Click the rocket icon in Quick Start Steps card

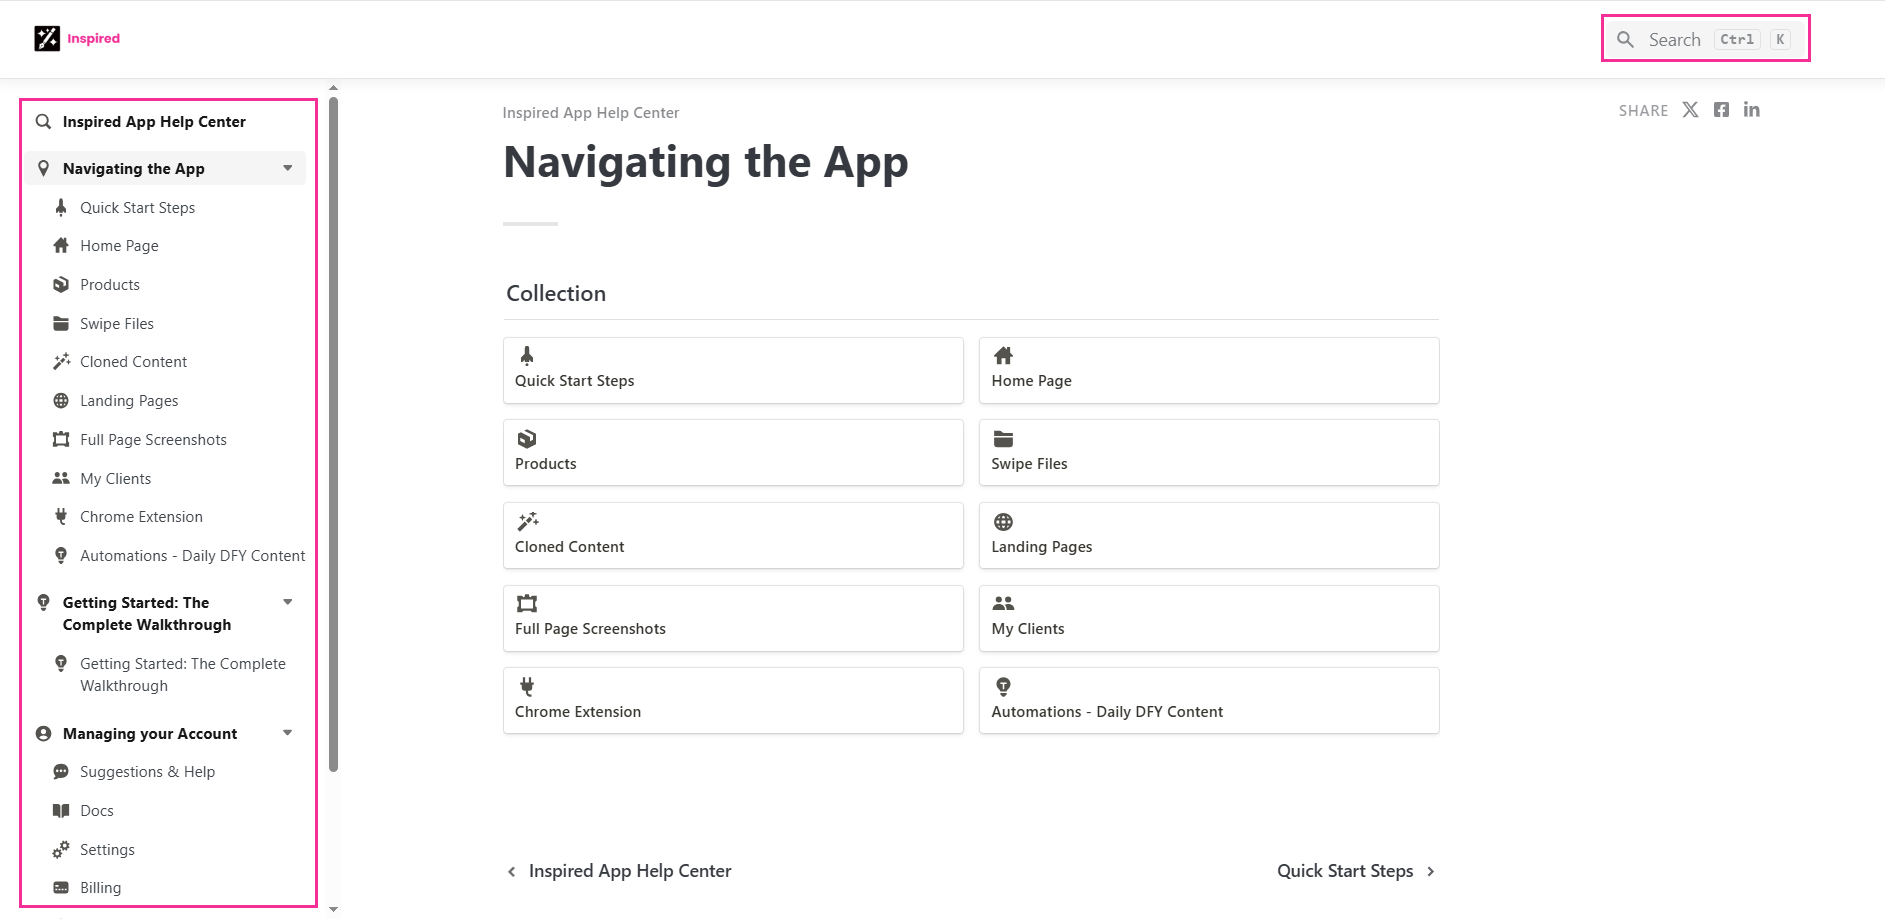527,355
